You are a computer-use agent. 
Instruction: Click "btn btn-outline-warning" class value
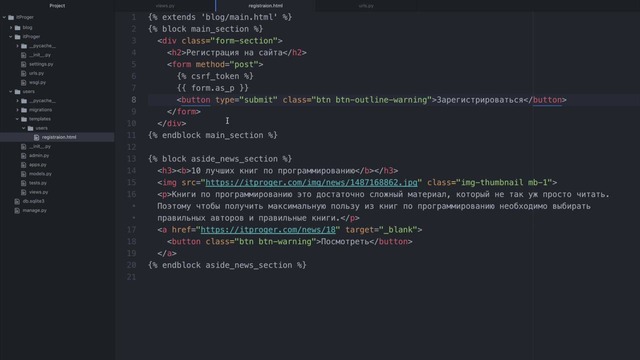[371, 100]
